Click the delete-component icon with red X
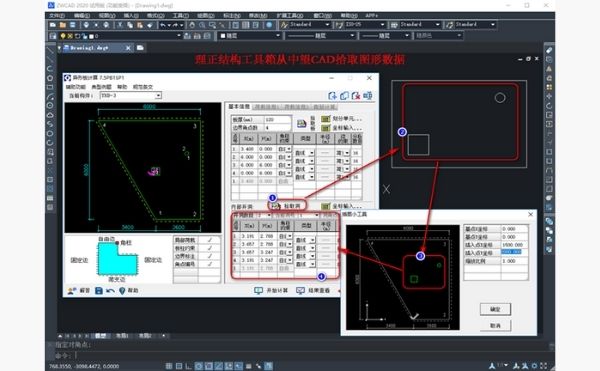 click(x=356, y=96)
